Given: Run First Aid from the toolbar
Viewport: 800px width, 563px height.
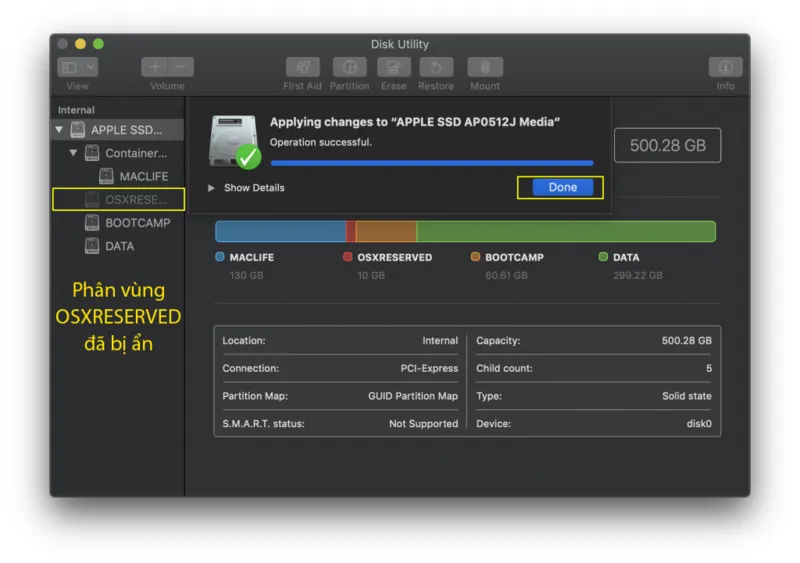Looking at the screenshot, I should pyautogui.click(x=303, y=67).
